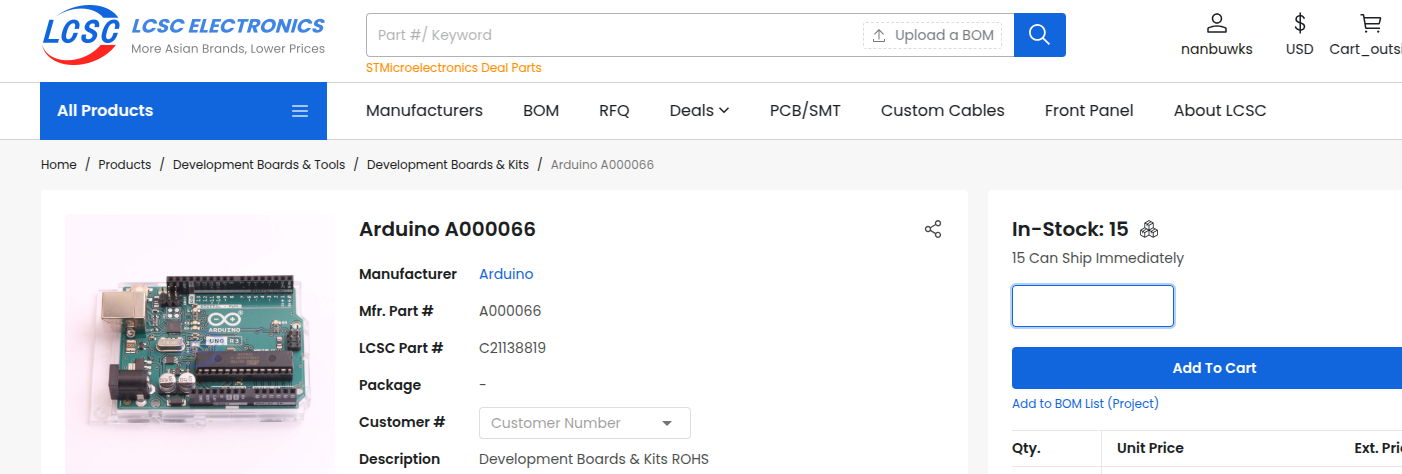This screenshot has width=1402, height=474.
Task: Click the Development Boards & Kits ROHS description
Action: [x=594, y=459]
